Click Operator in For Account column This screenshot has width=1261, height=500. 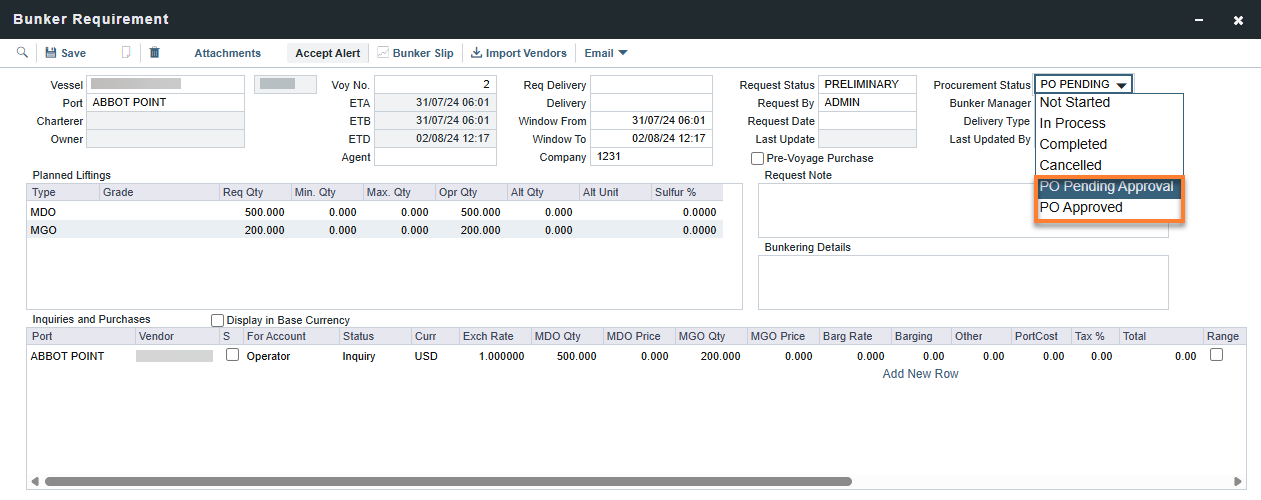pyautogui.click(x=268, y=356)
